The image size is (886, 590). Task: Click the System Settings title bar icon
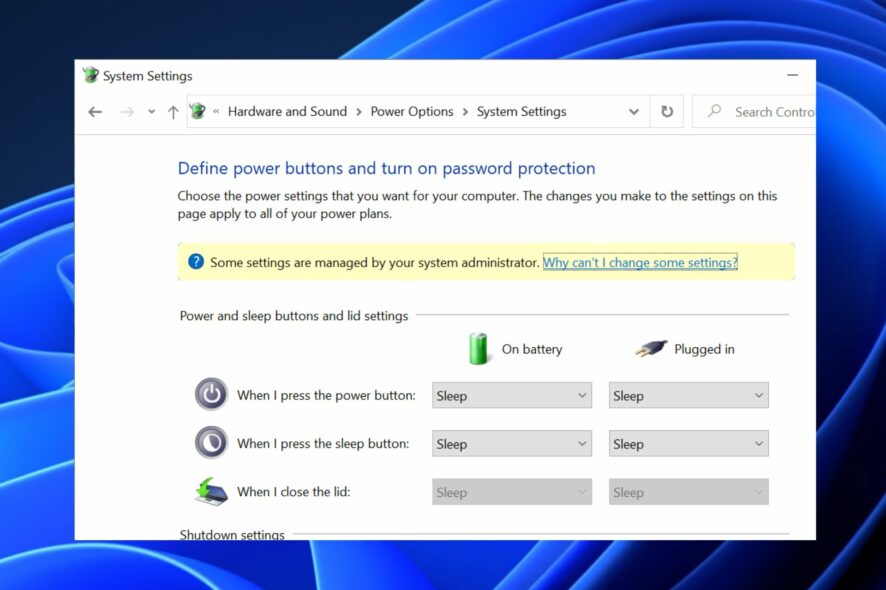tap(90, 75)
